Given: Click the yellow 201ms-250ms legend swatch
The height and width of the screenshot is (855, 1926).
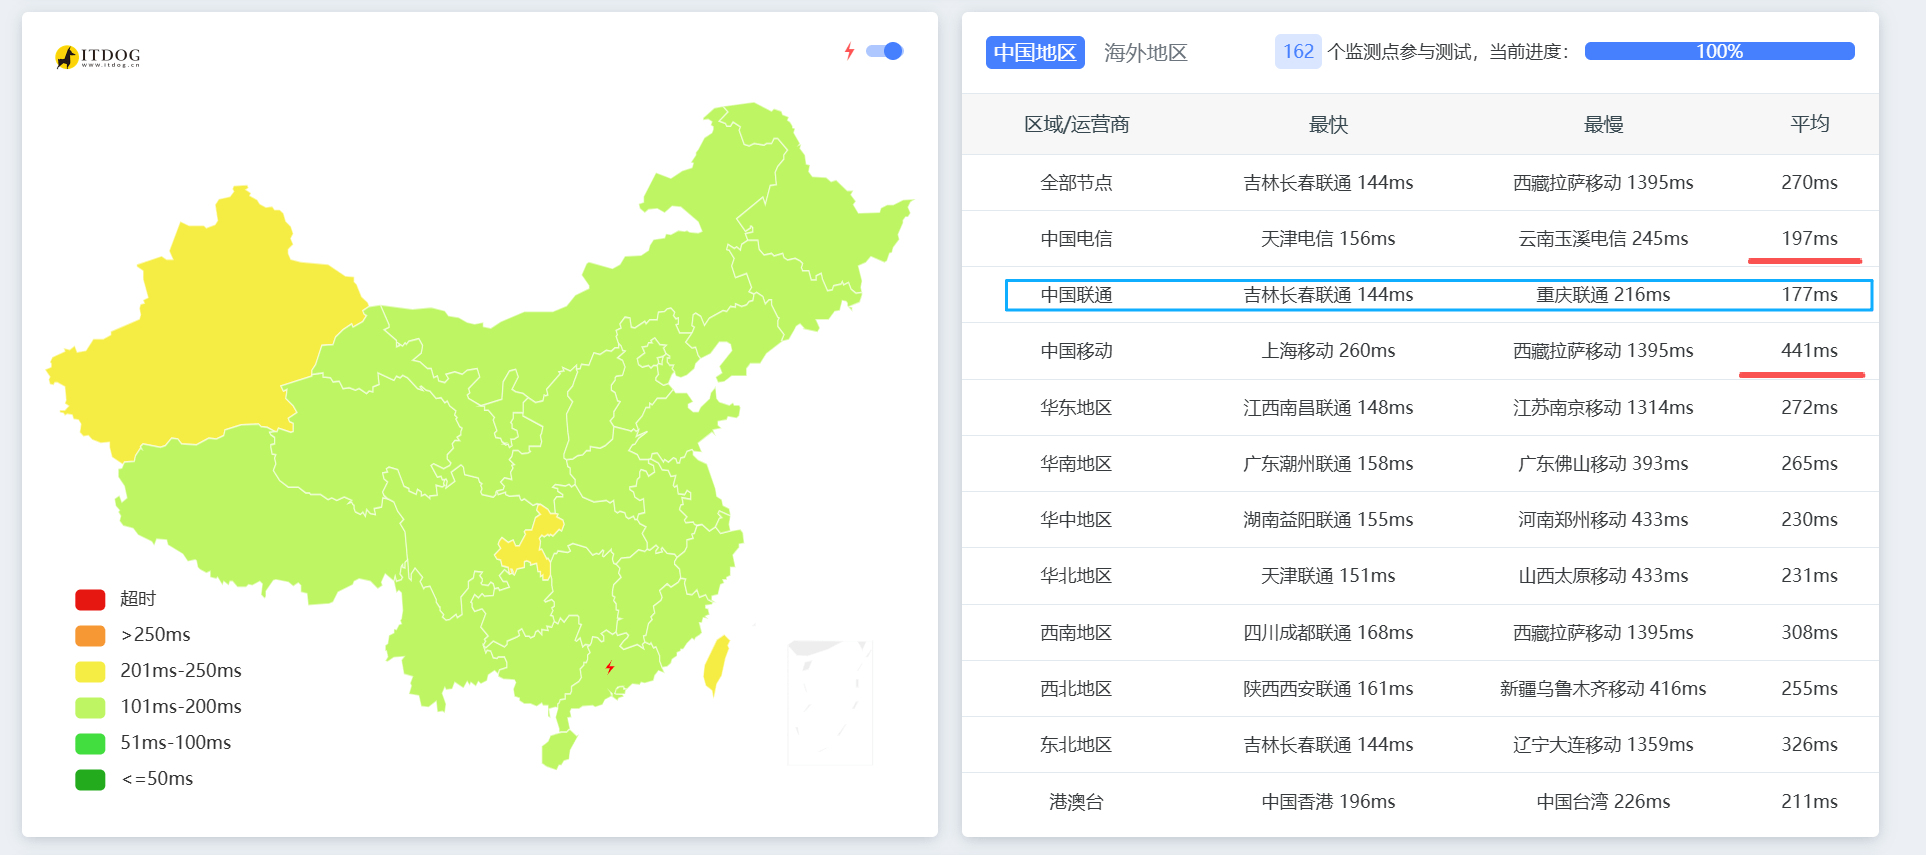Looking at the screenshot, I should pyautogui.click(x=90, y=671).
